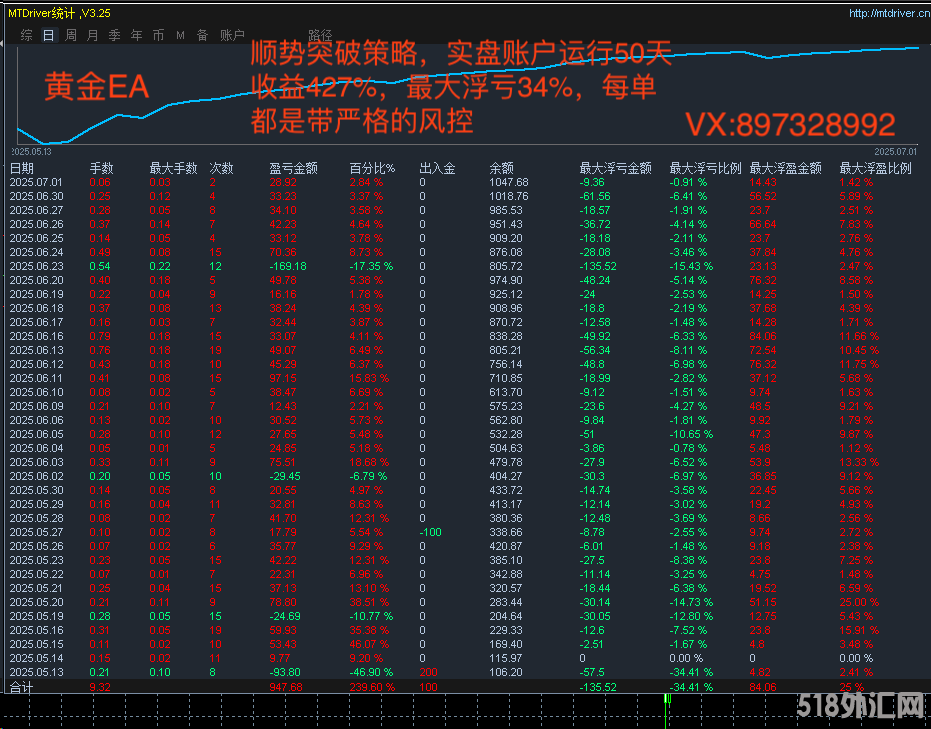
Task: Switch to the 综 summary tab
Action: (x=26, y=36)
